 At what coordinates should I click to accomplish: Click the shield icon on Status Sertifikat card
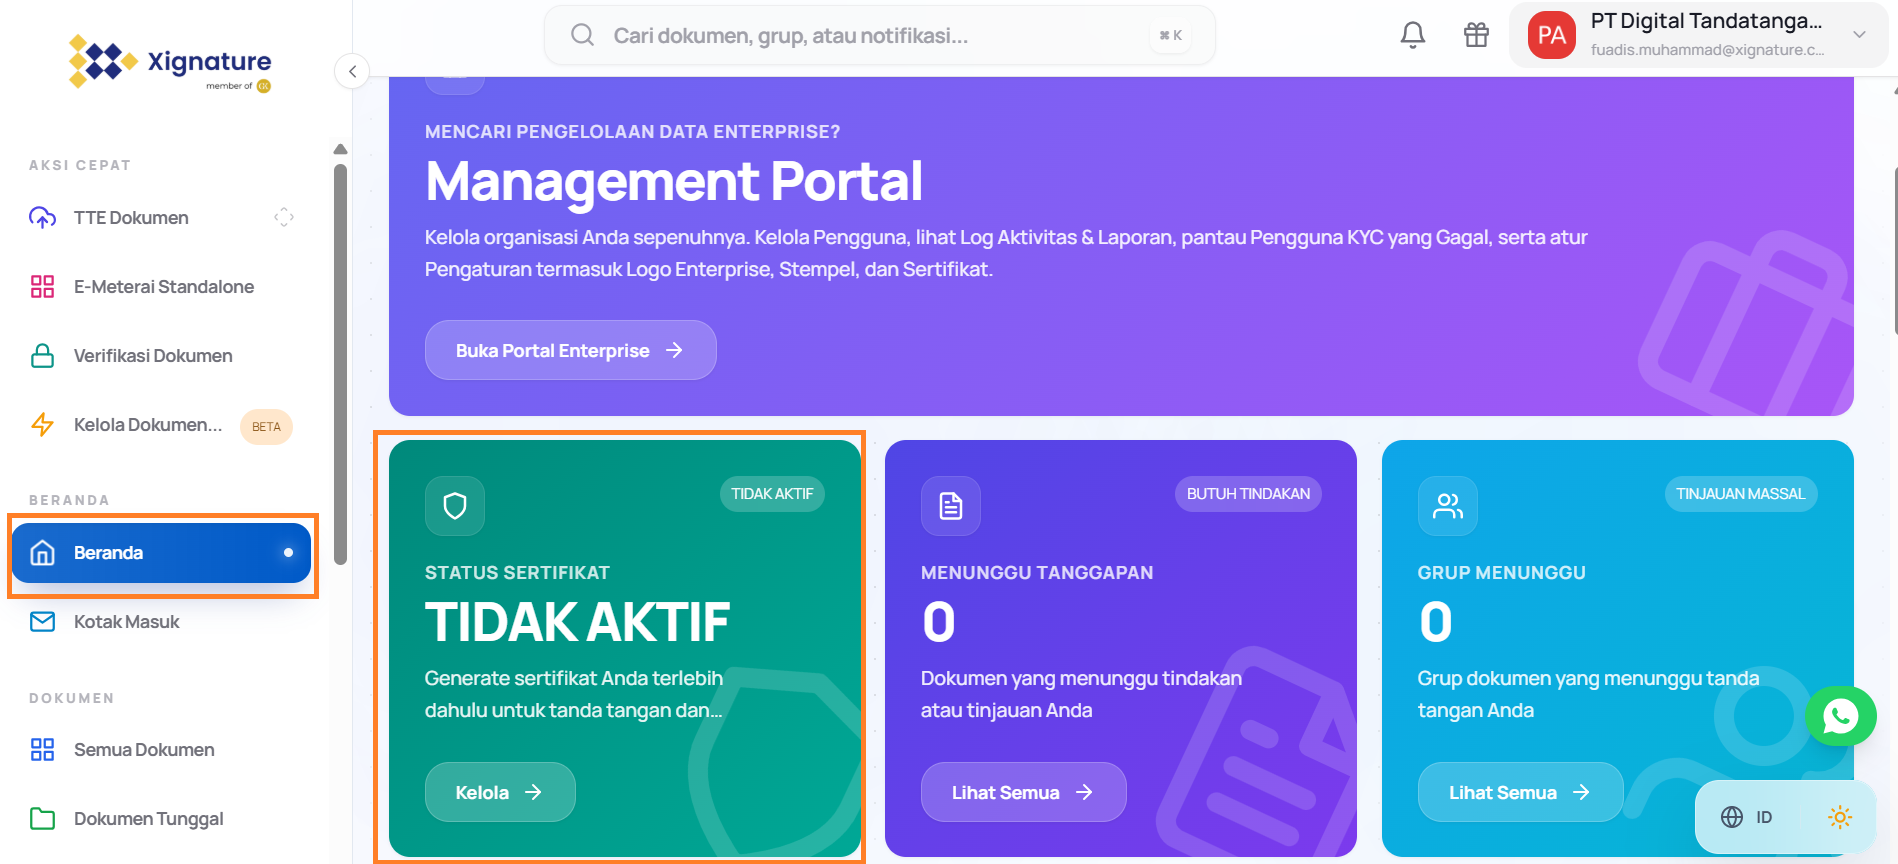[455, 506]
